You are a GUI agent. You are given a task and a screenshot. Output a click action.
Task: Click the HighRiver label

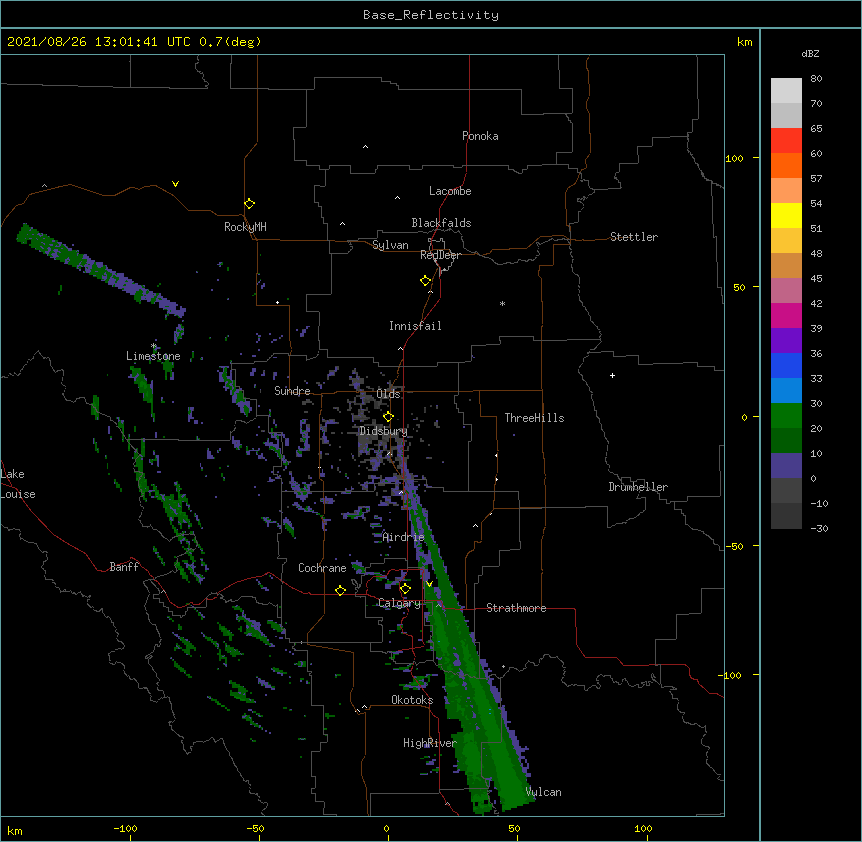coord(430,743)
